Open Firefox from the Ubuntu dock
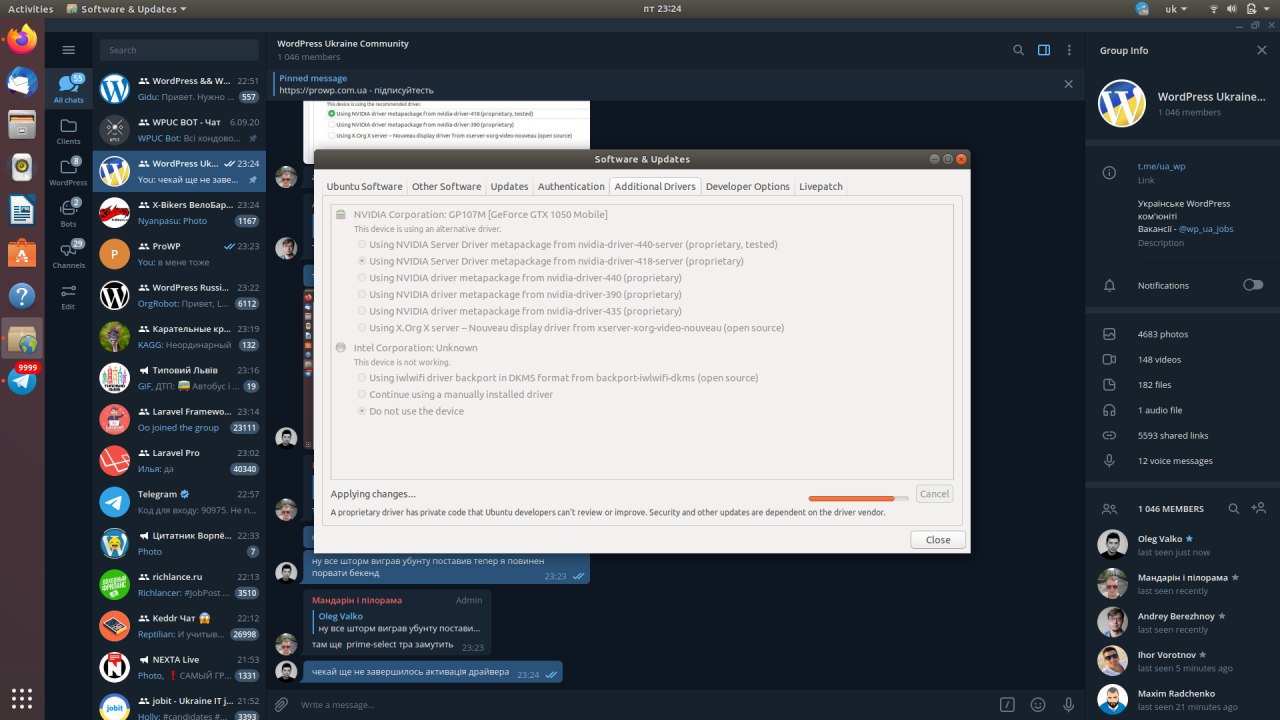 point(22,39)
